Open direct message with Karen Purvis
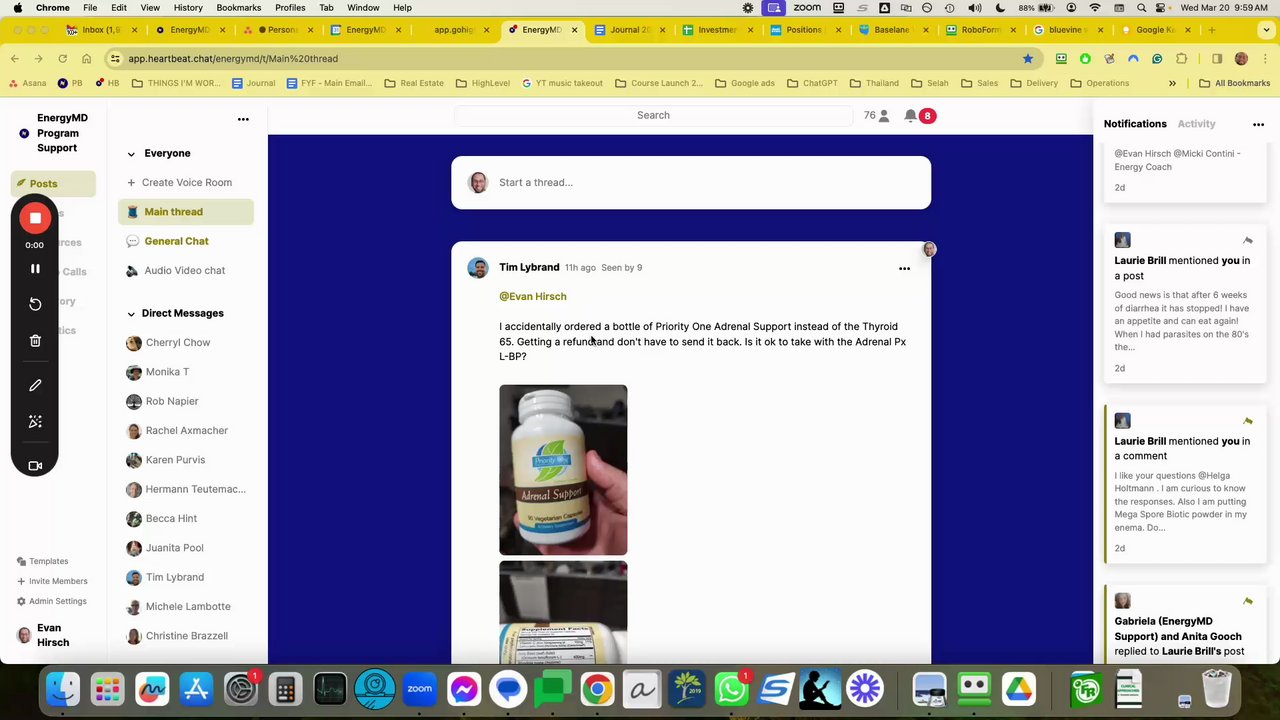The image size is (1280, 720). (175, 460)
